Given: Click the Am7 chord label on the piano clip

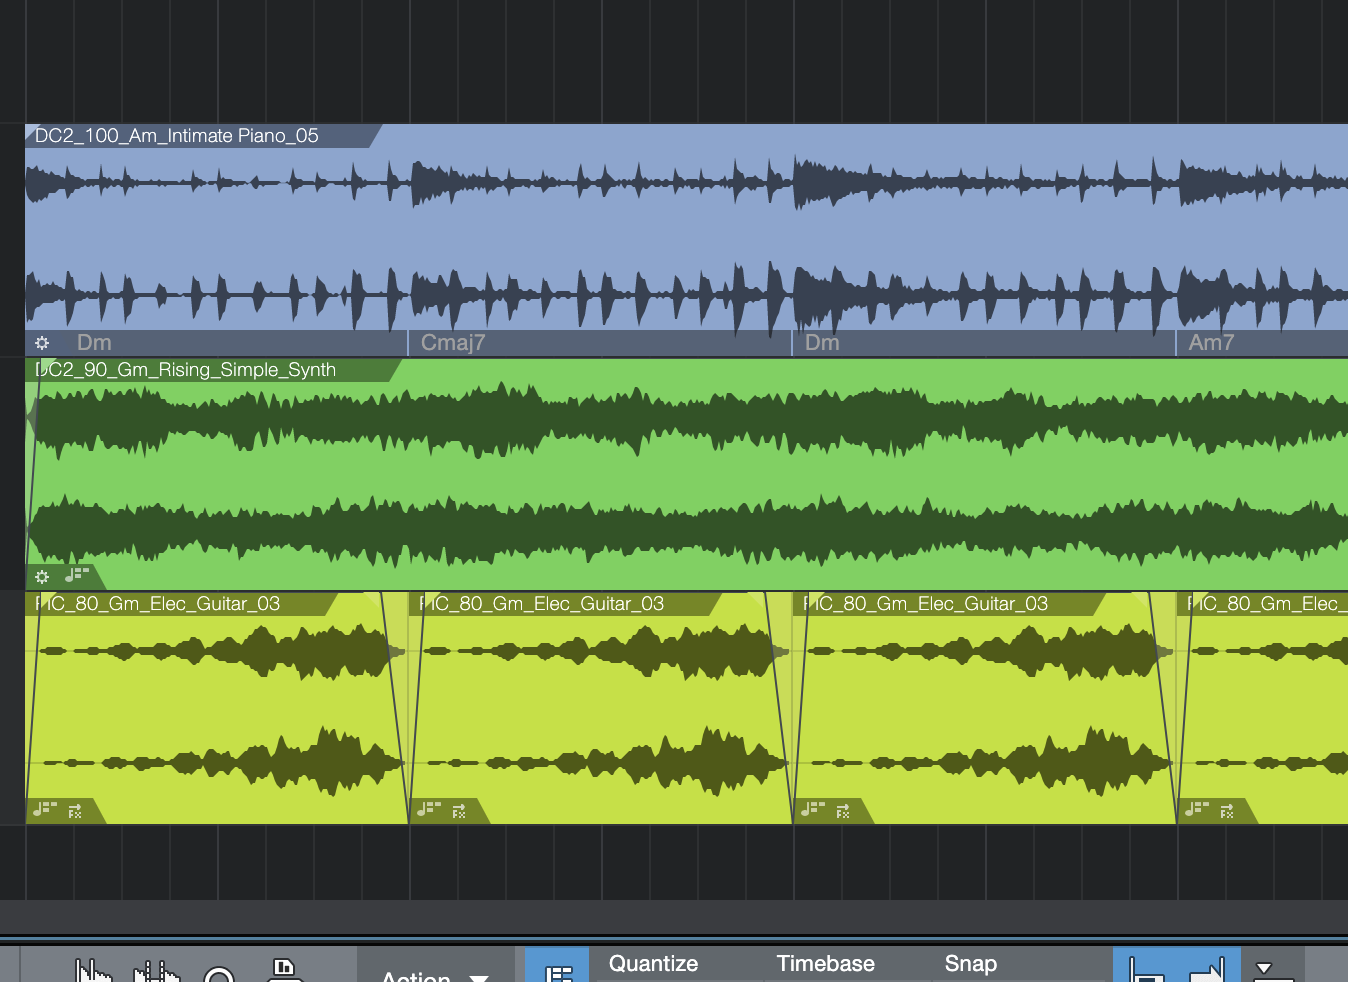Looking at the screenshot, I should click(x=1211, y=343).
